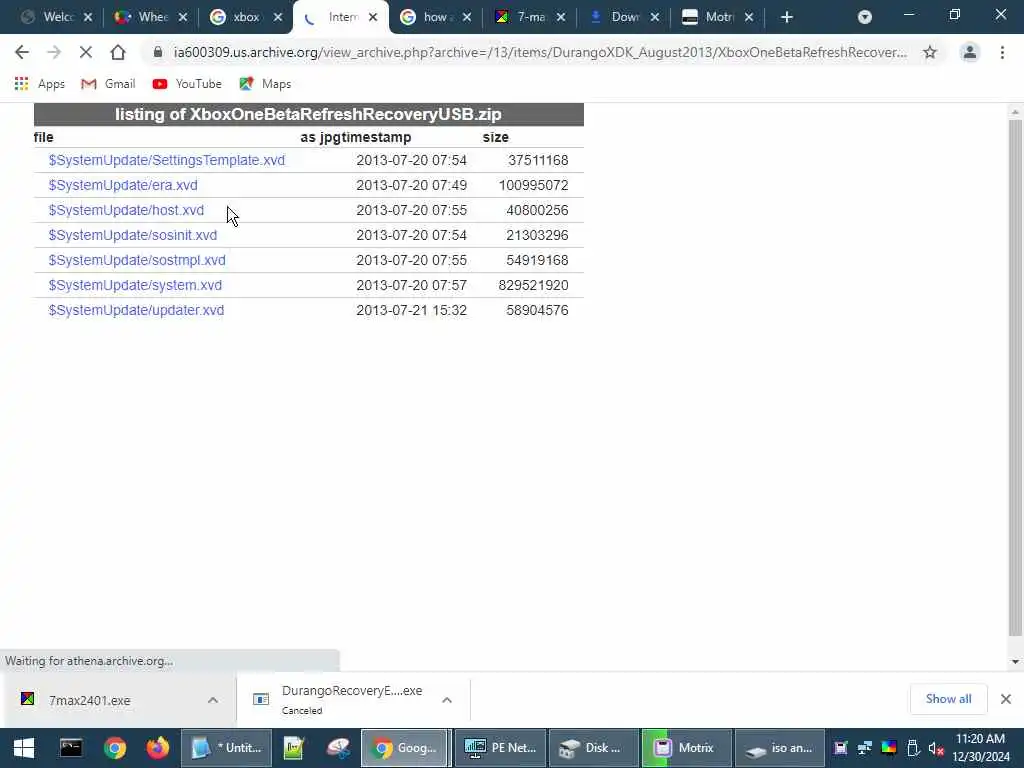
Task: Switch to the Disk taskbar window
Action: click(x=594, y=748)
